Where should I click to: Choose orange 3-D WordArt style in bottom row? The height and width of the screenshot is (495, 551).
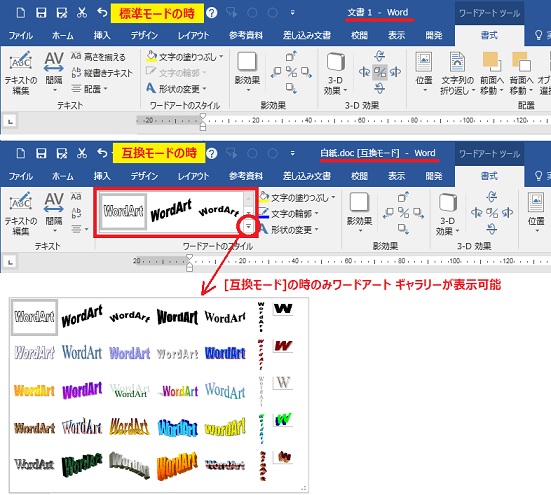tap(177, 466)
